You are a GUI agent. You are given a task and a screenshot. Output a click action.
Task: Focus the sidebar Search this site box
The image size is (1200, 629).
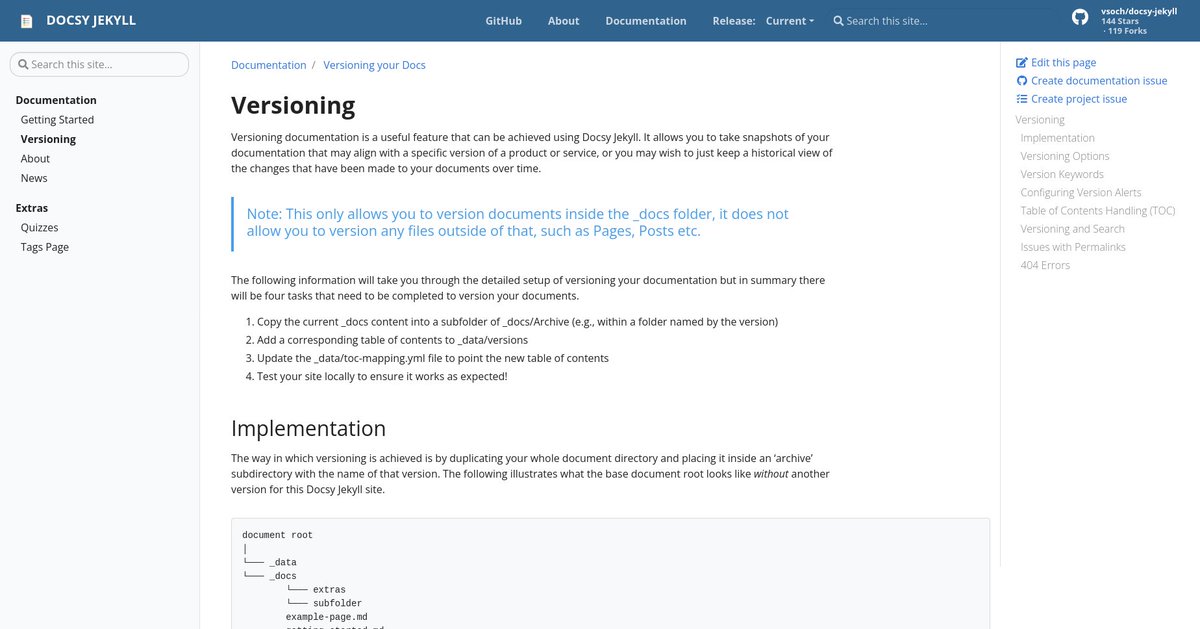pos(99,64)
